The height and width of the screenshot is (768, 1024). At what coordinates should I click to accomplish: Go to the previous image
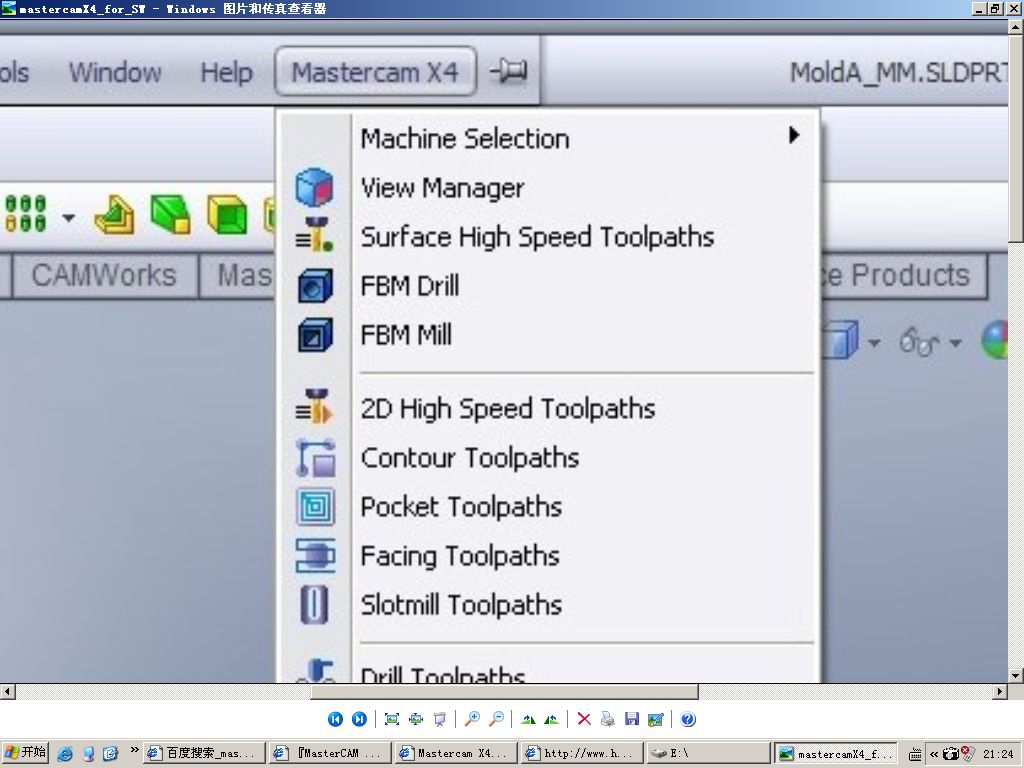point(335,719)
